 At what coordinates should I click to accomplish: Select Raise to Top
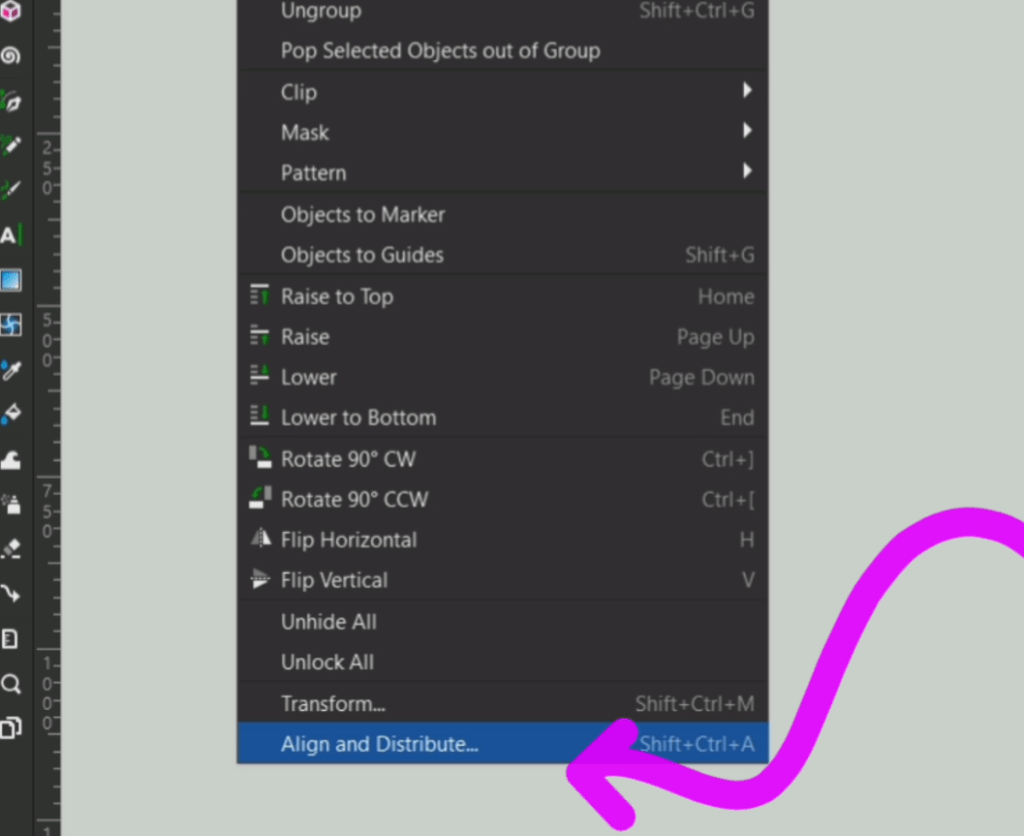coord(337,296)
